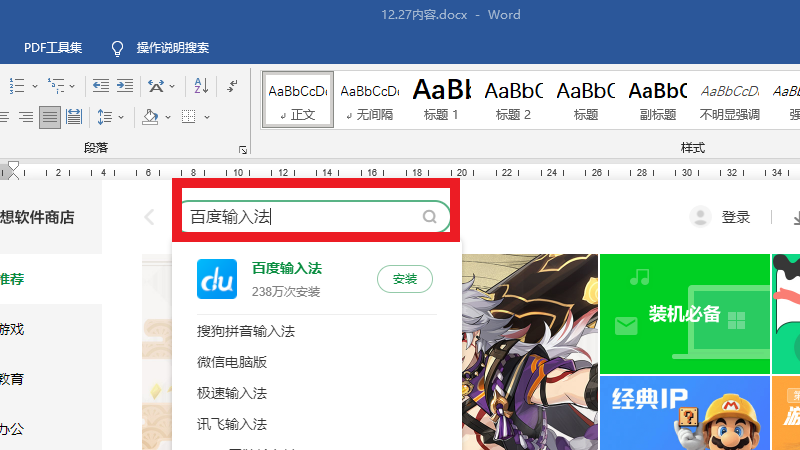Open 百度输入法 result title
Image resolution: width=800 pixels, height=450 pixels.
(x=287, y=268)
